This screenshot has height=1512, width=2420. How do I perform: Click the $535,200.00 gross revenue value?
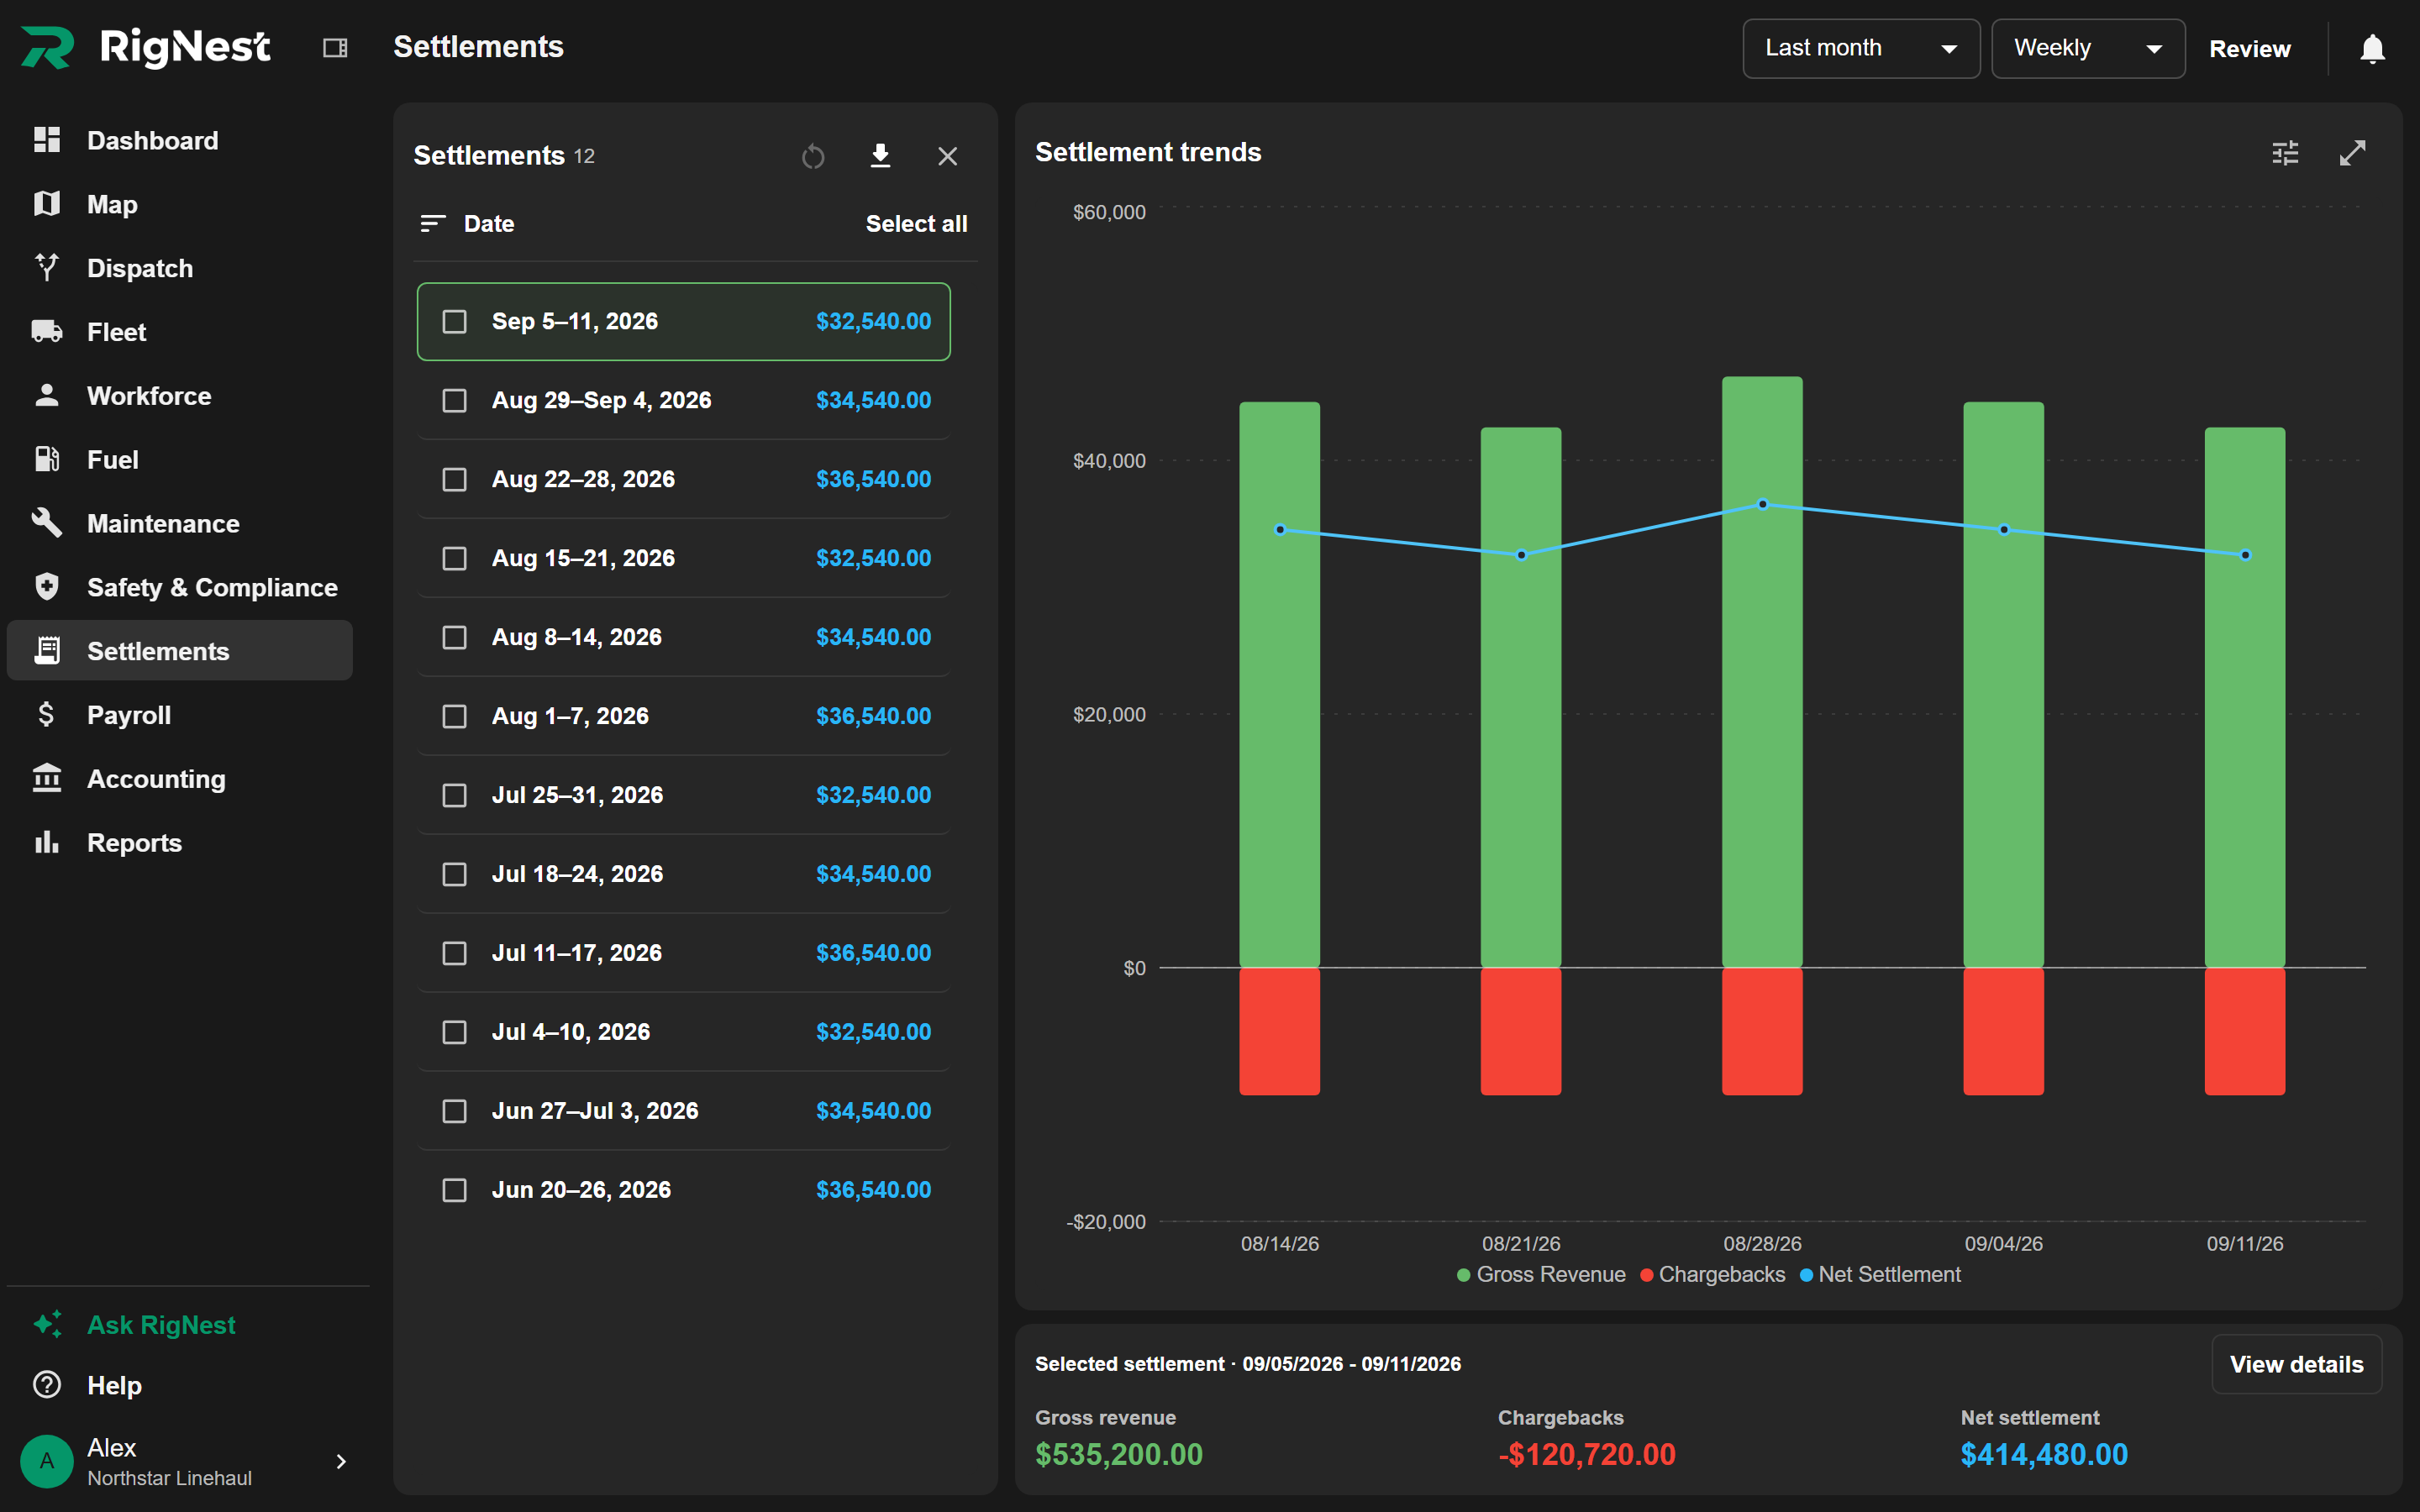tap(1119, 1454)
